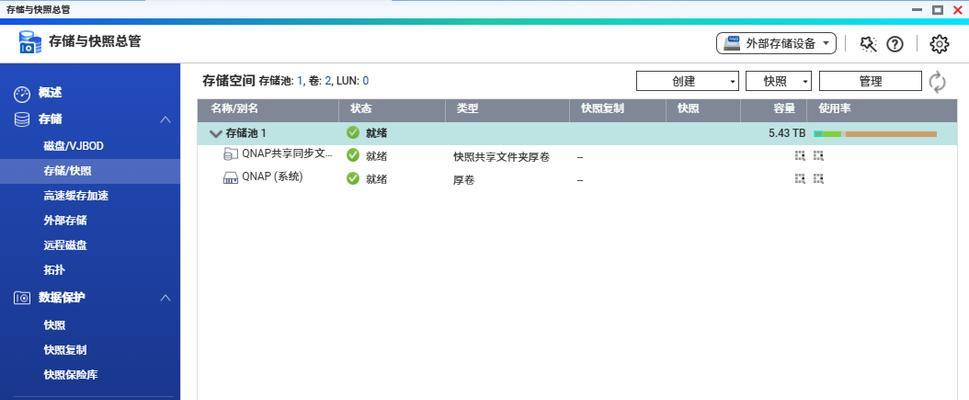Open 快照复制 in the sidebar
Screen dimensions: 969x400
(x=65, y=350)
